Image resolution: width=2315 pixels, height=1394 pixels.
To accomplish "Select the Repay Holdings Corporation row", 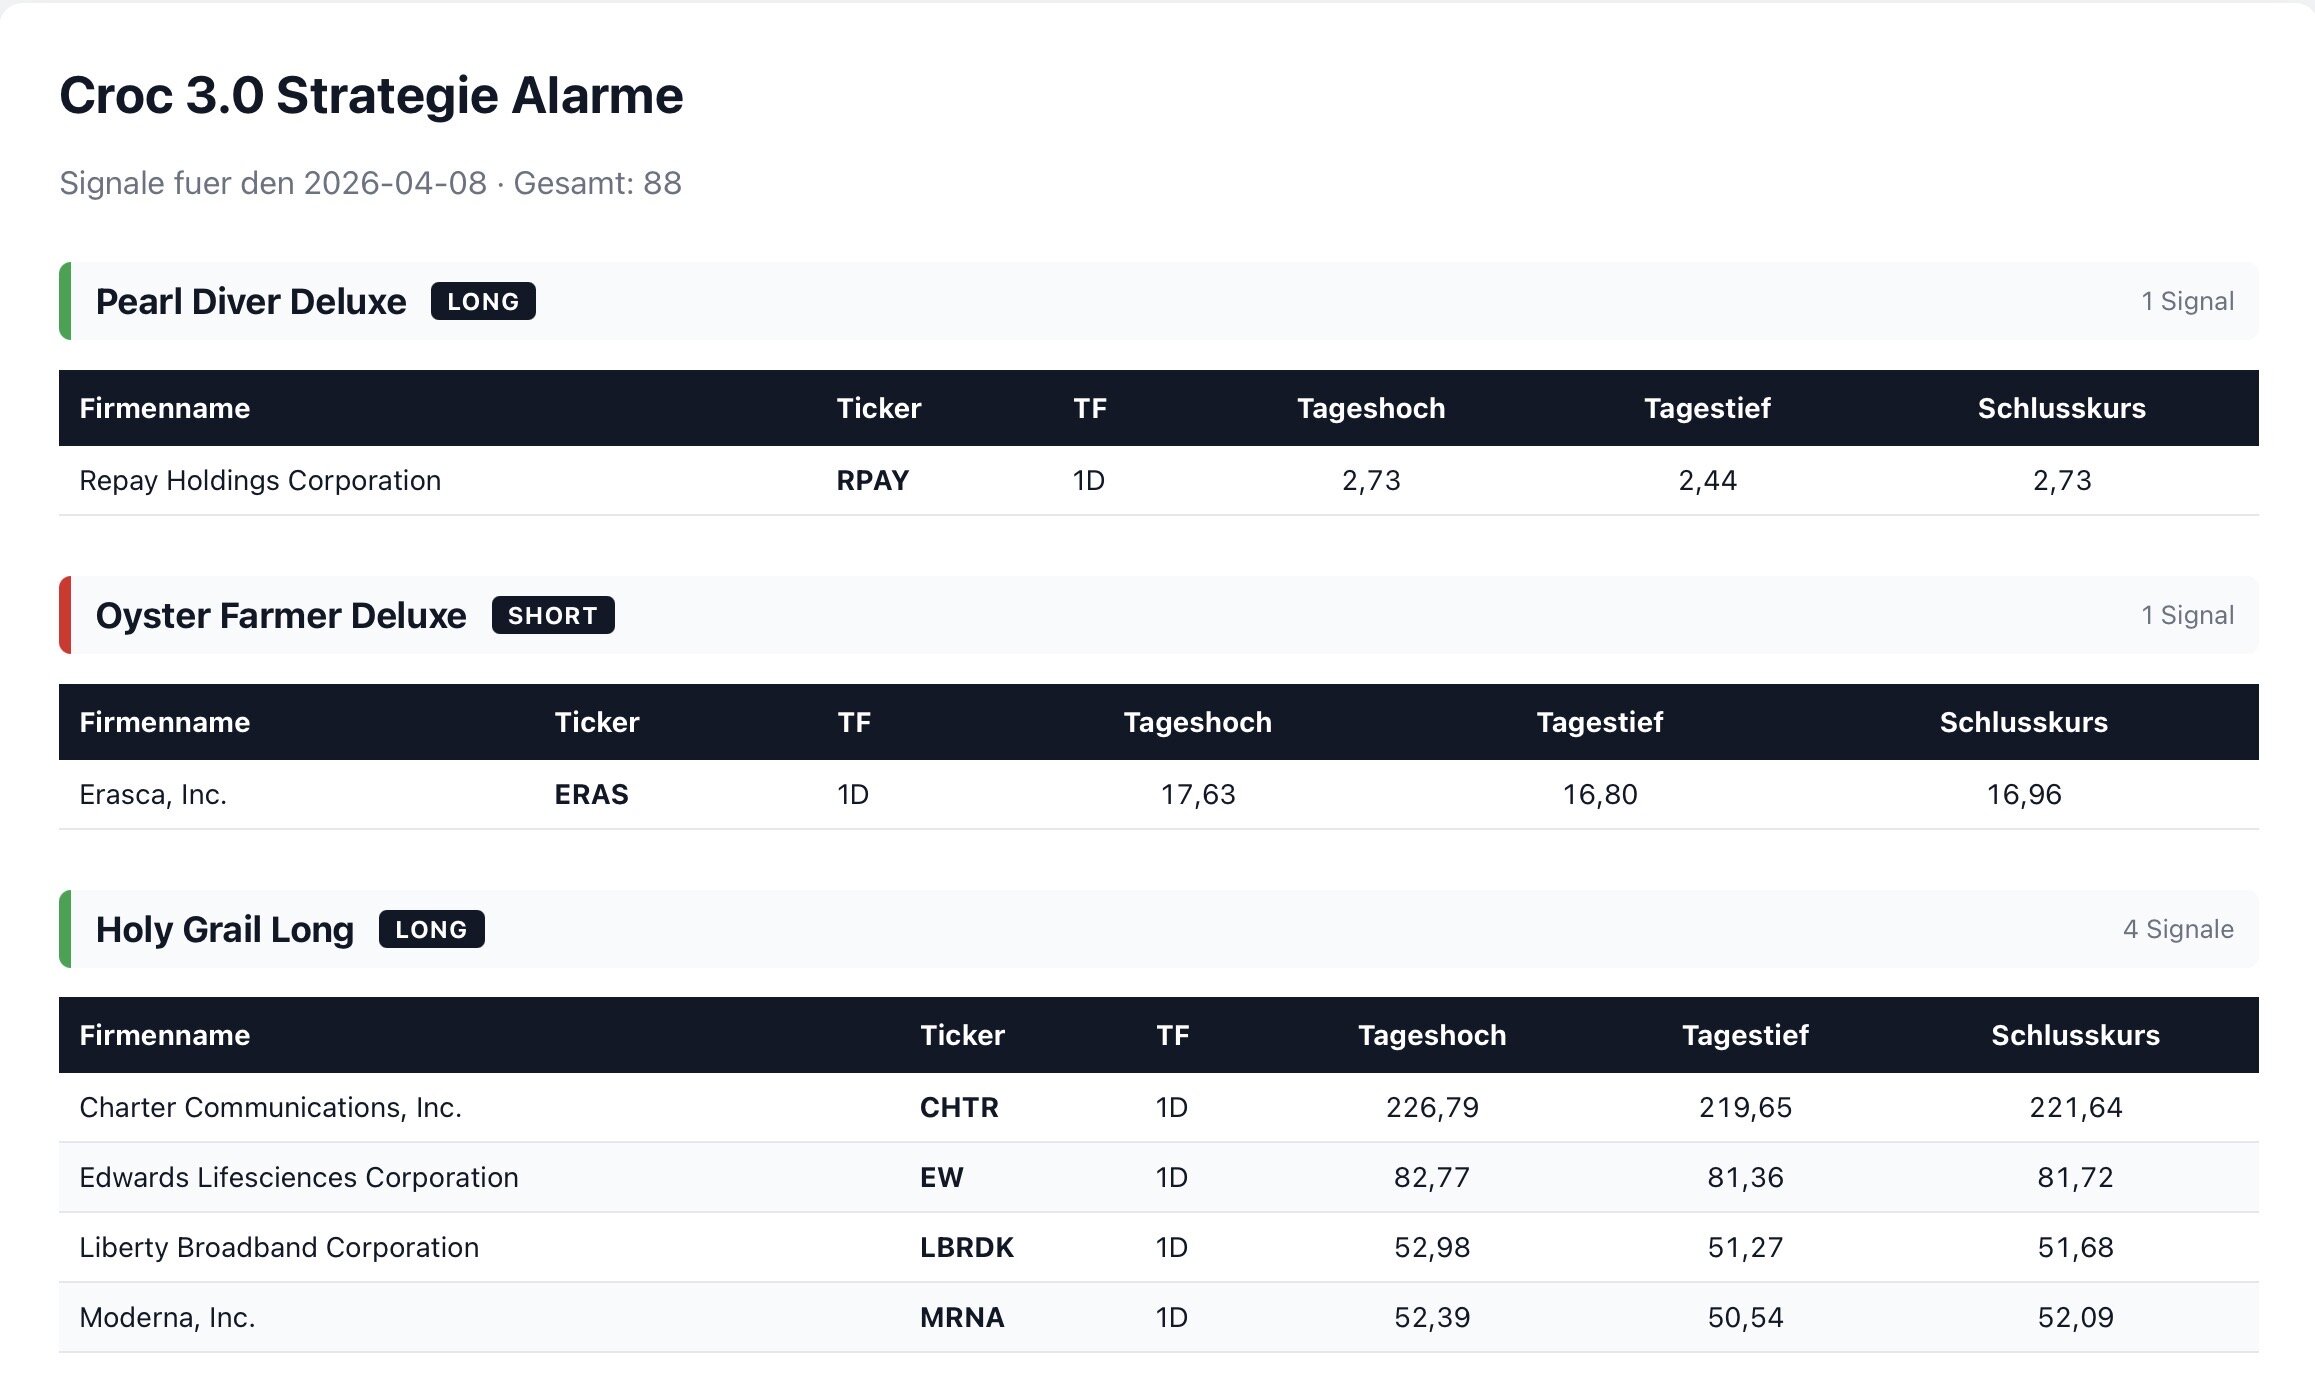I will pos(260,481).
